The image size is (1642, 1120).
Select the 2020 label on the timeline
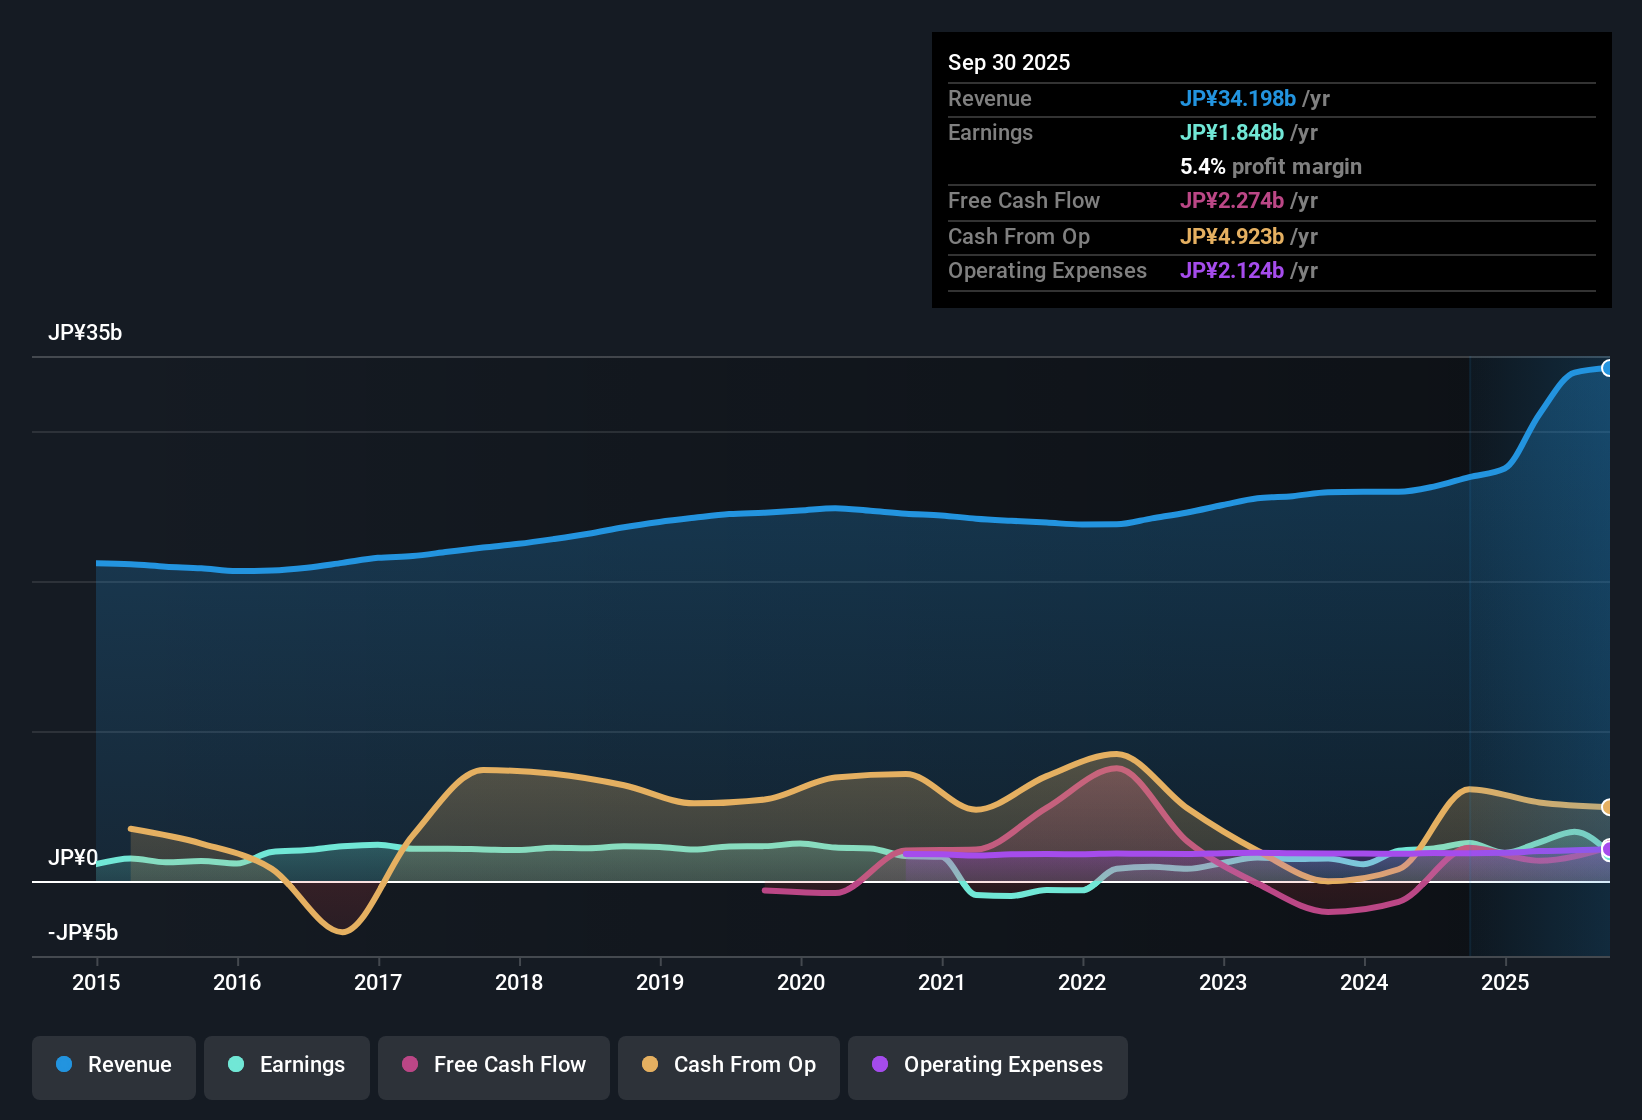pyautogui.click(x=800, y=983)
